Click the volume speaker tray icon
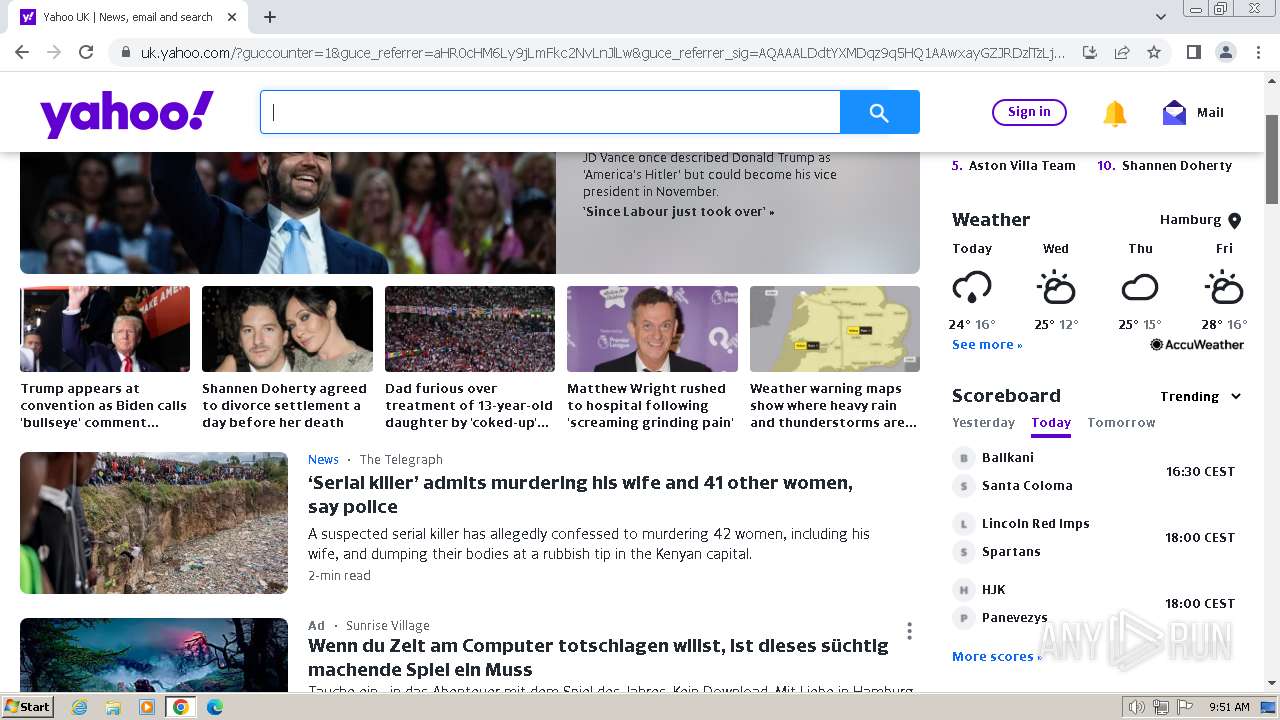The height and width of the screenshot is (720, 1280). pyautogui.click(x=1137, y=707)
